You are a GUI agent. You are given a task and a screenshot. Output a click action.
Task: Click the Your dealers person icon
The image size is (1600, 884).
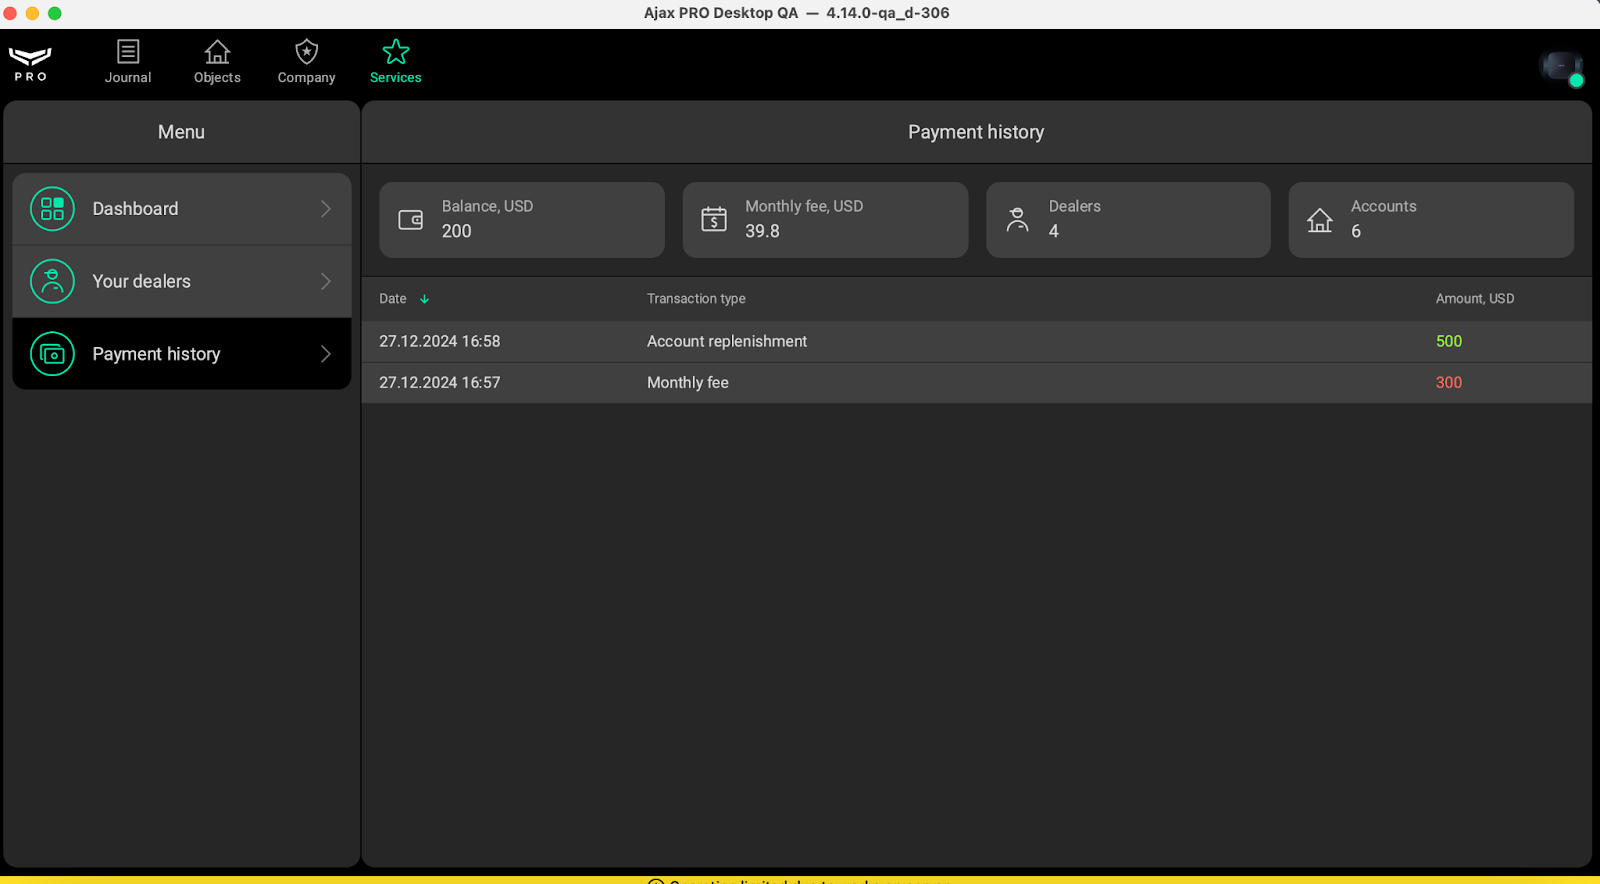(52, 282)
